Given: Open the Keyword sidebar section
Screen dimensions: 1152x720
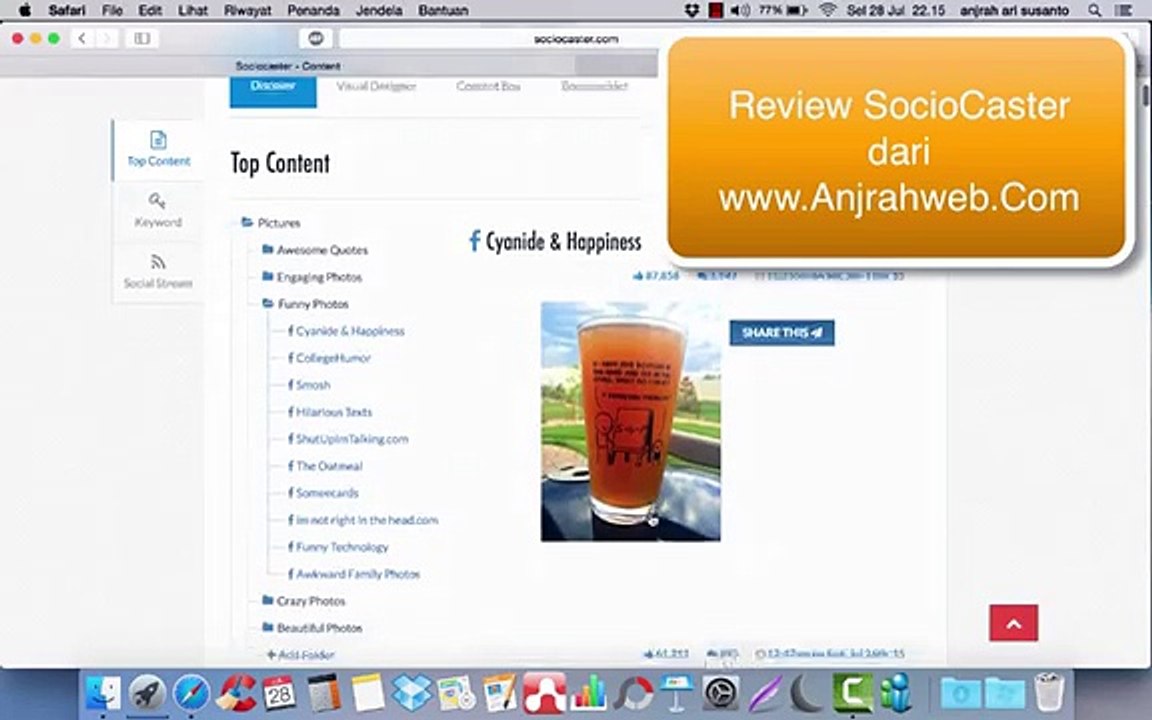Looking at the screenshot, I should click(x=157, y=211).
